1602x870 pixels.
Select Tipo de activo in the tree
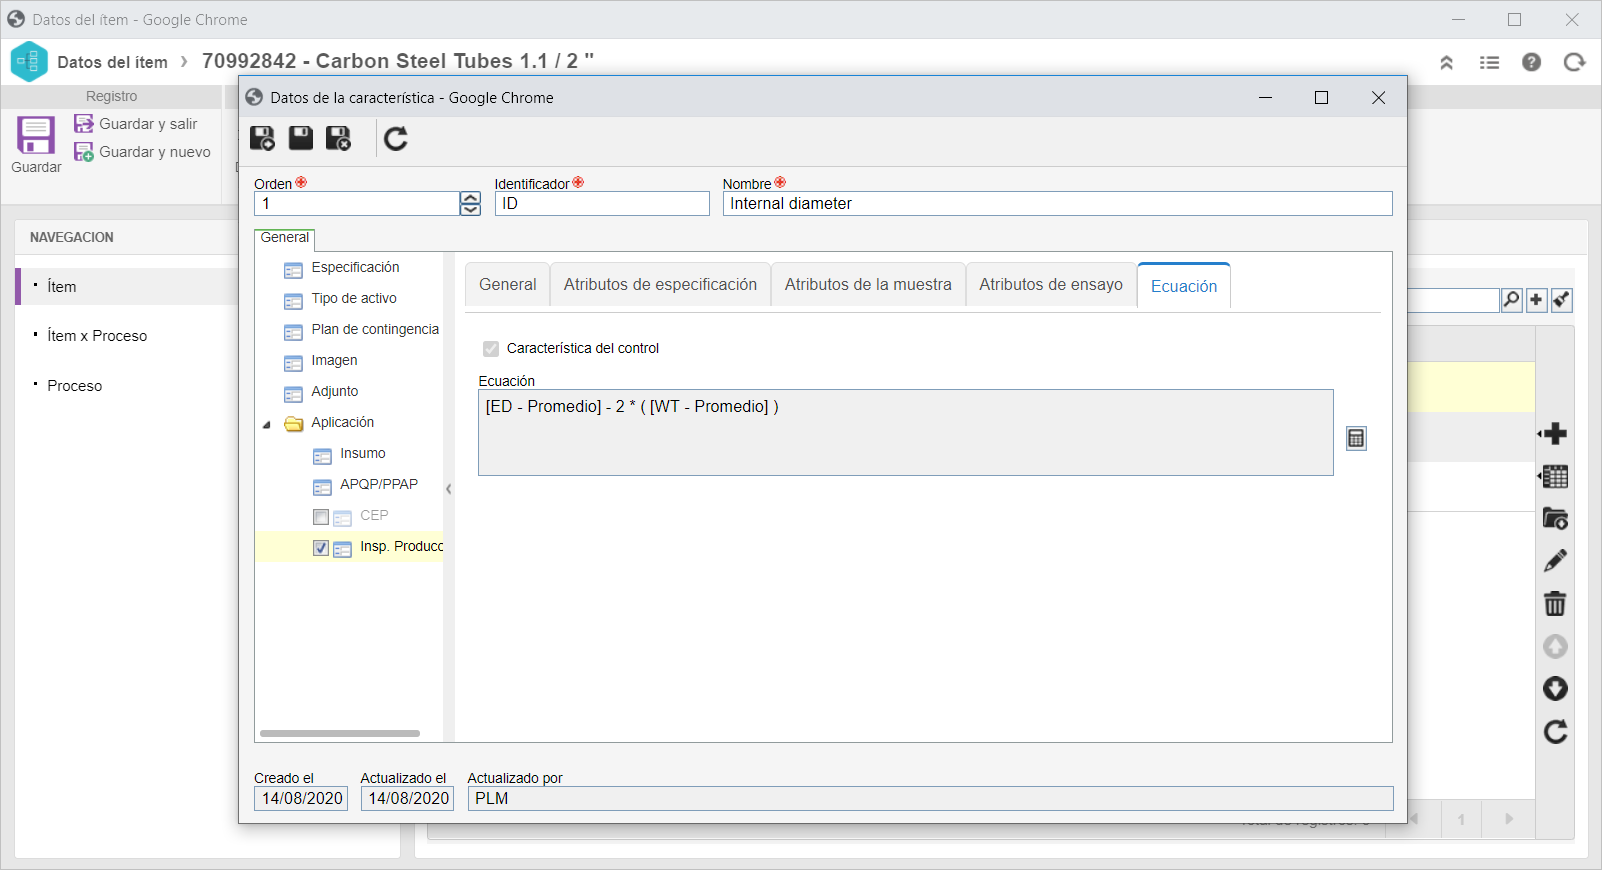354,298
